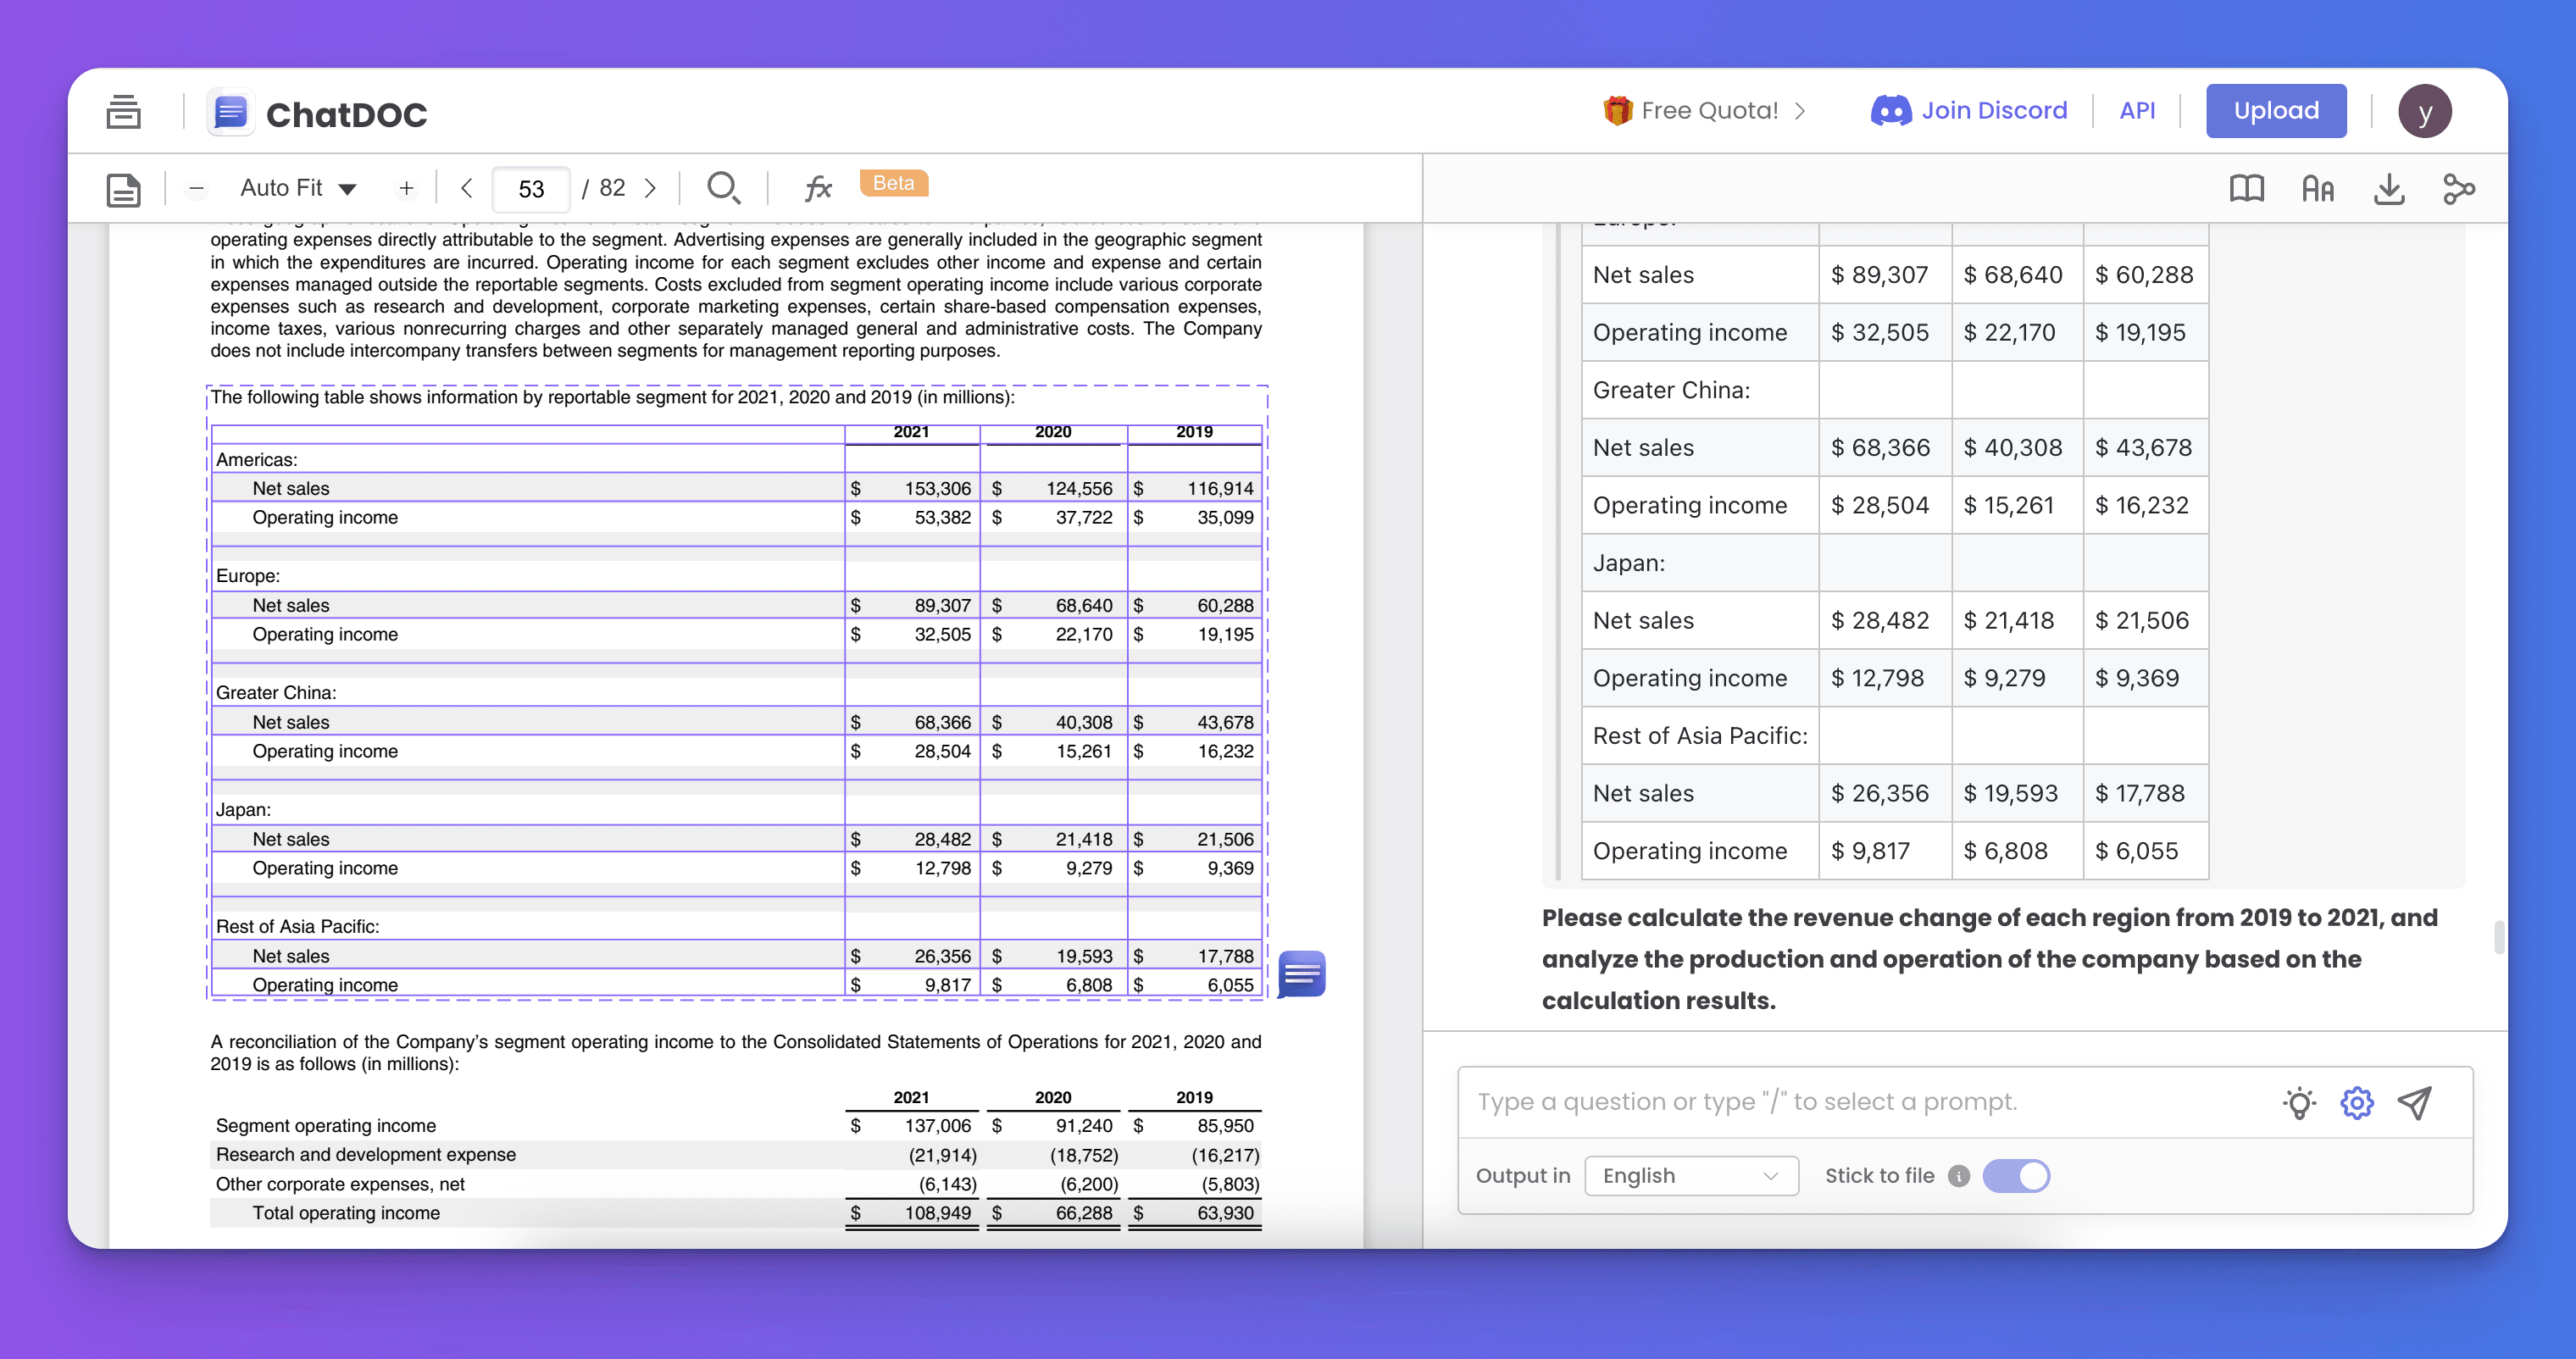Open the formula fx tool

coord(818,188)
